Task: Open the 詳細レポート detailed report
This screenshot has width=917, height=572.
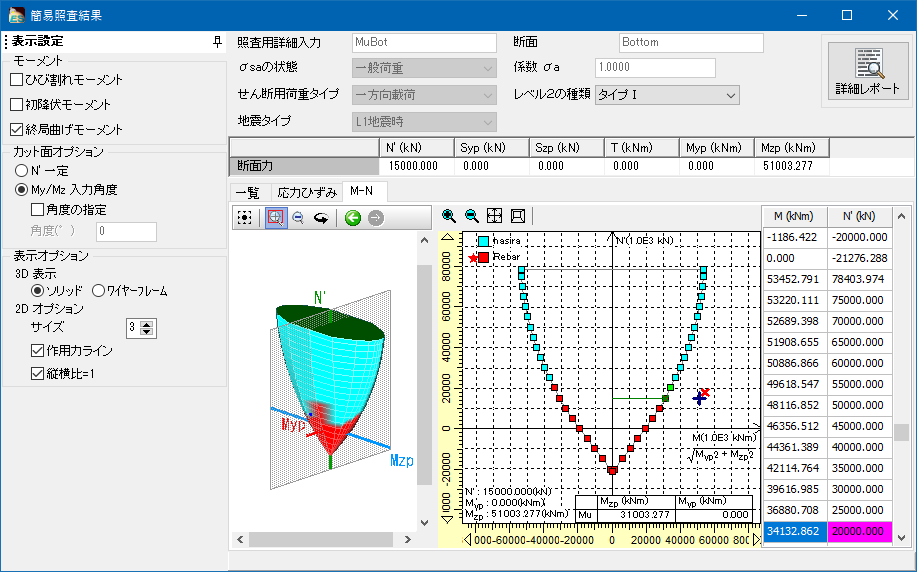Action: [867, 71]
